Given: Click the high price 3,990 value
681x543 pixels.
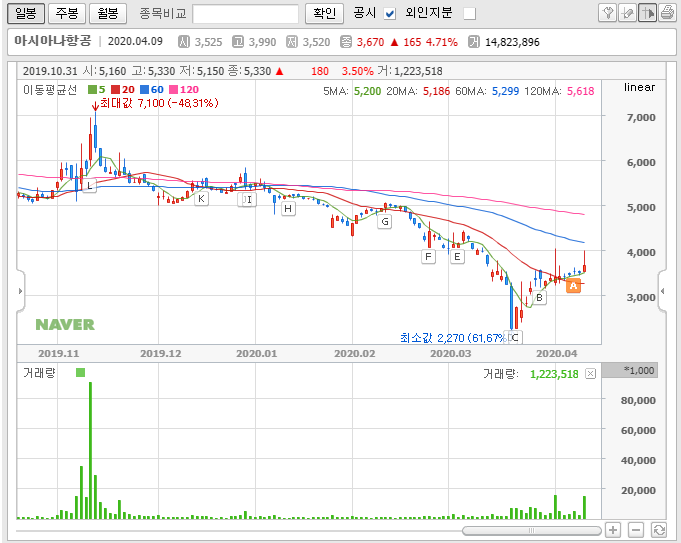Looking at the screenshot, I should (262, 42).
